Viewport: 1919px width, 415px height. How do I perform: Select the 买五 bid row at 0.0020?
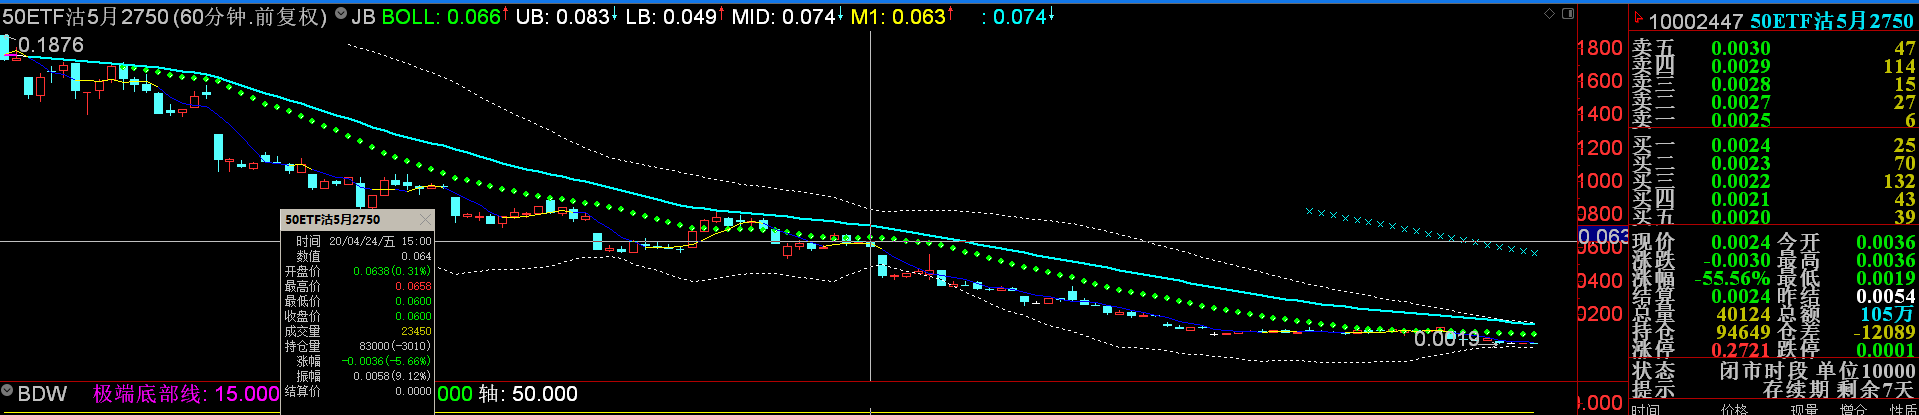point(1774,217)
